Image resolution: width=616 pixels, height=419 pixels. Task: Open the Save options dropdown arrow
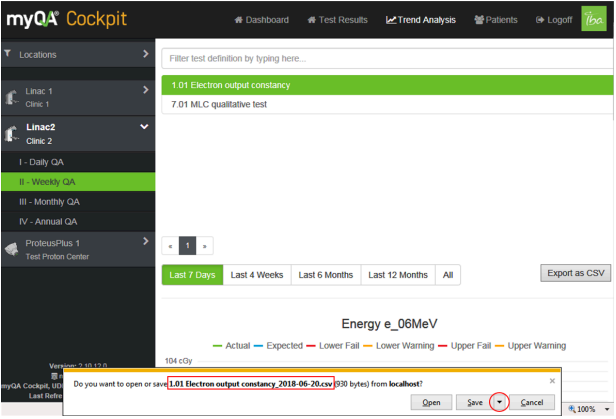(499, 402)
